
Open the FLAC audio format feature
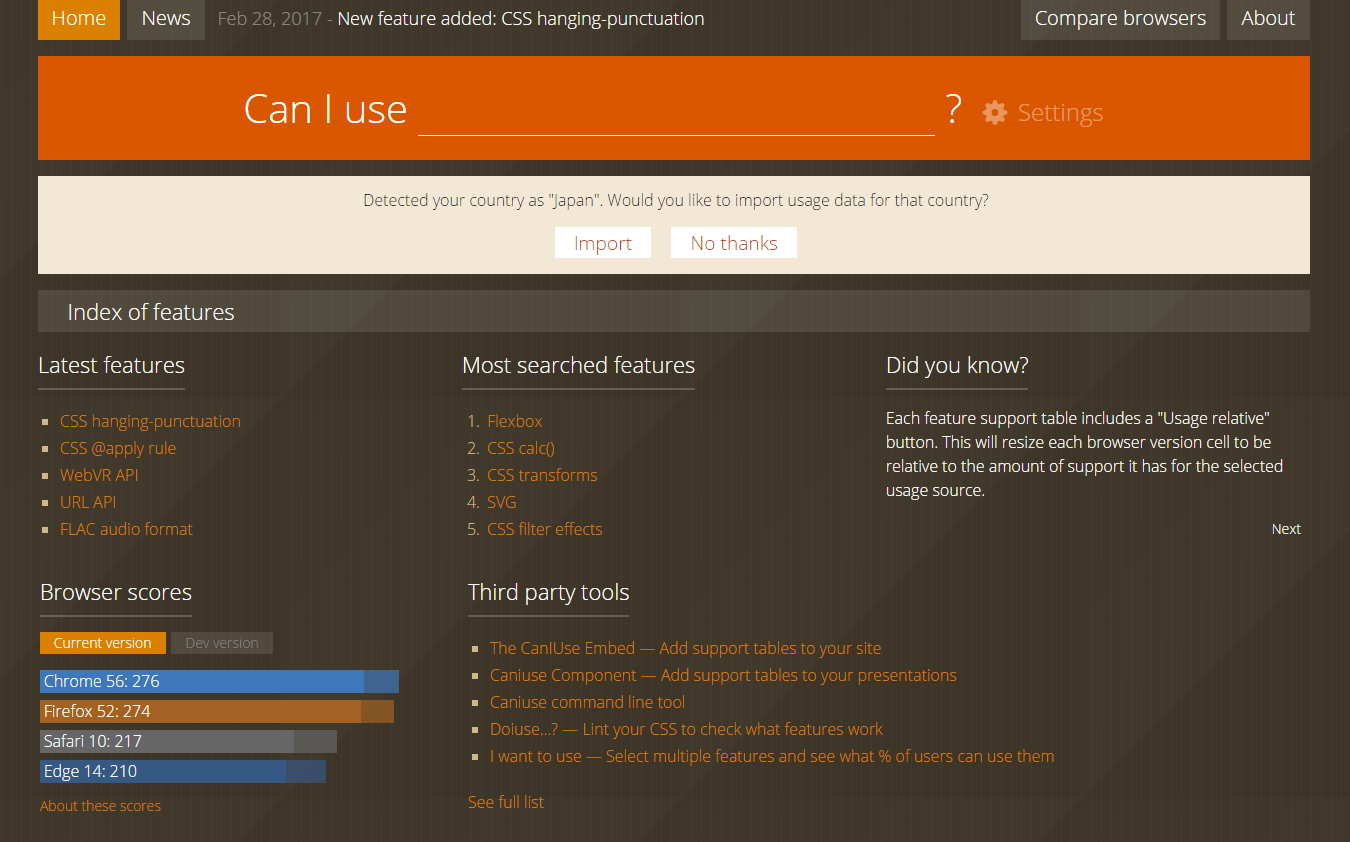point(126,529)
